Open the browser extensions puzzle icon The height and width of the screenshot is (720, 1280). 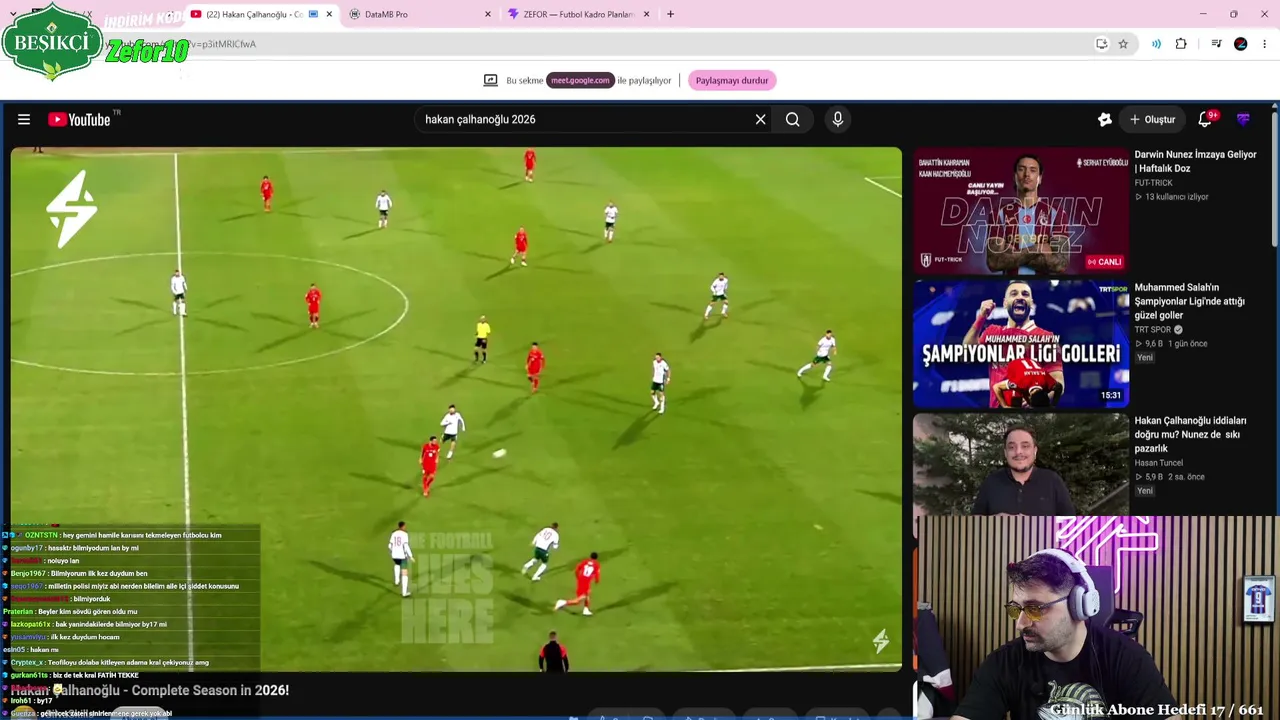click(1181, 44)
